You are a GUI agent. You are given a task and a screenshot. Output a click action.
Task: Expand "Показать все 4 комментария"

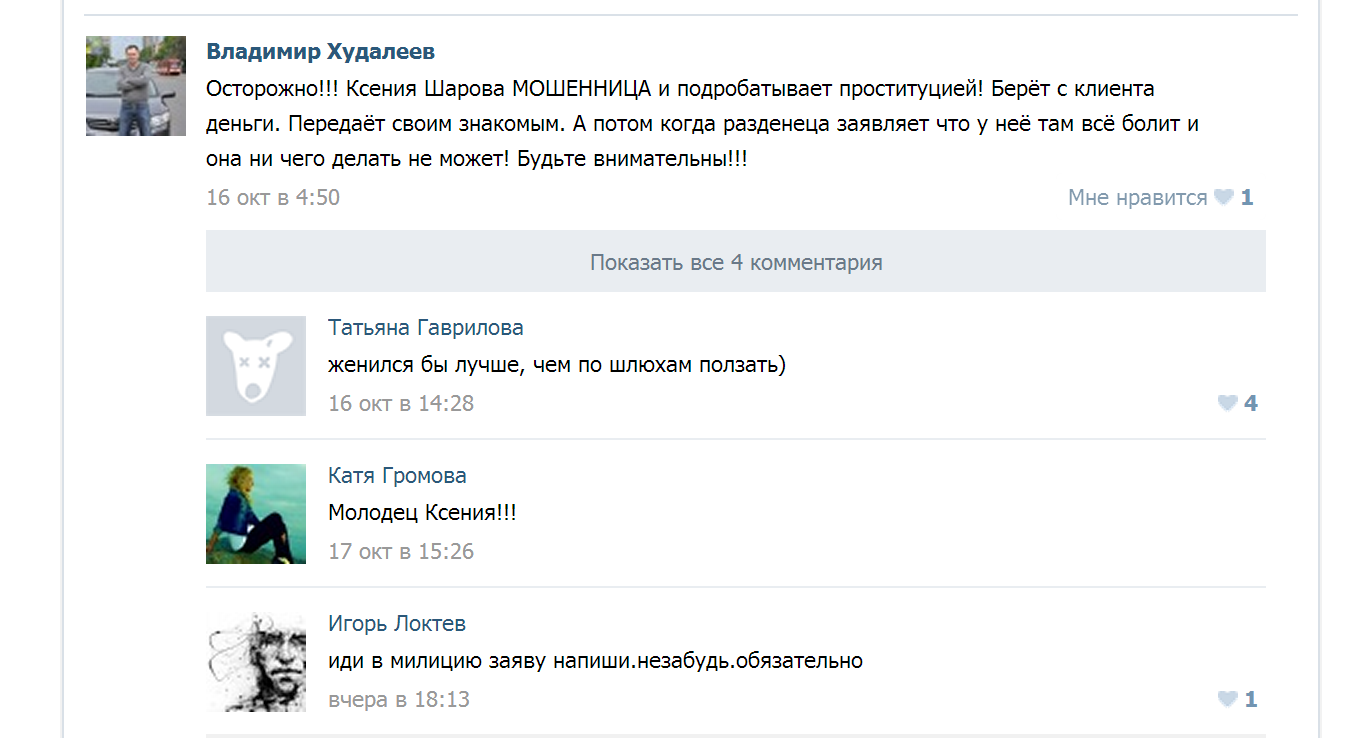[736, 262]
